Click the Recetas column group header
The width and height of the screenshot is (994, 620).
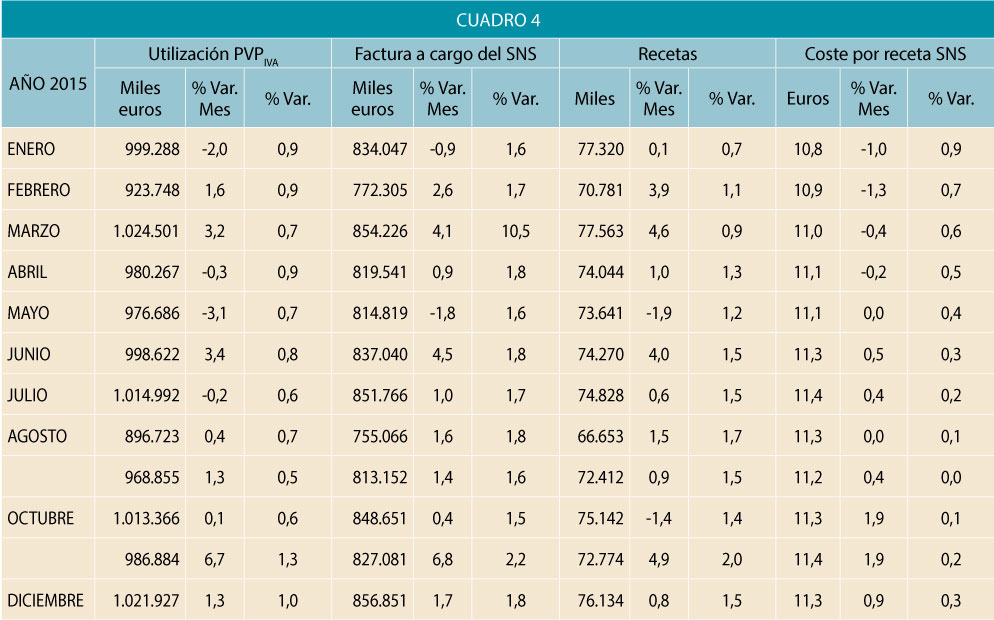point(667,54)
